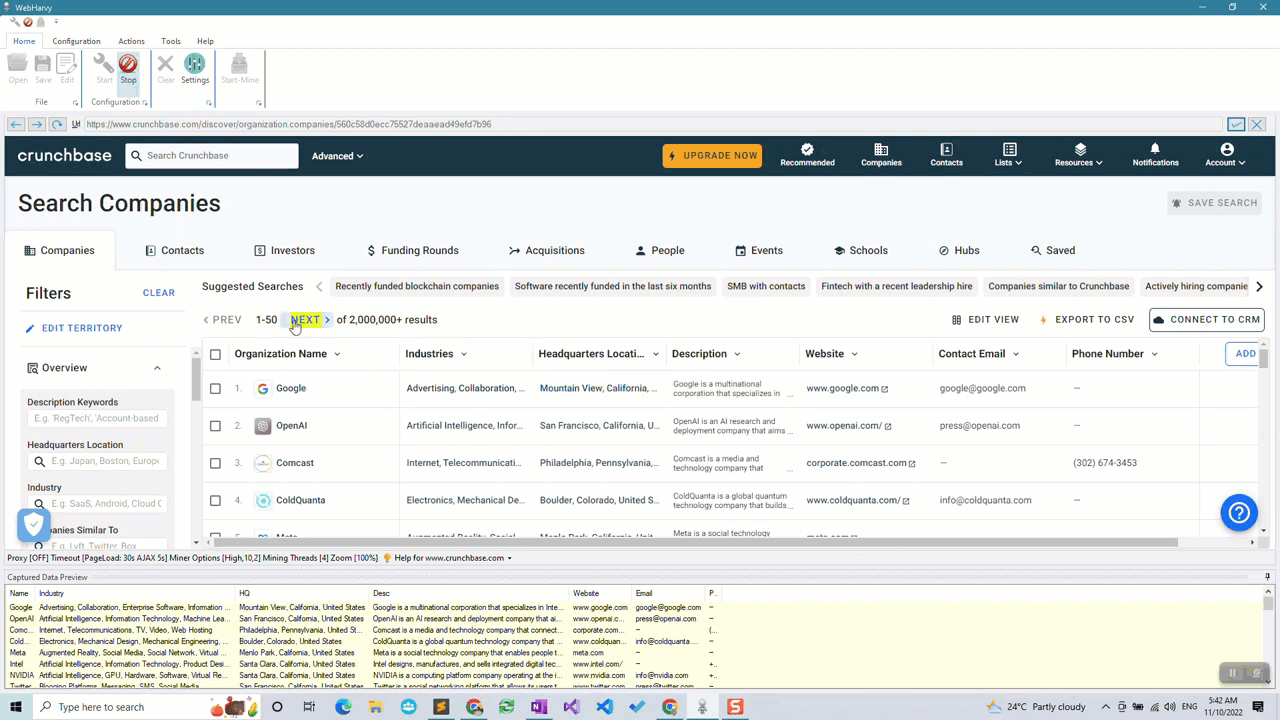Click the browser back arrow icon
The height and width of the screenshot is (720, 1280).
click(16, 124)
